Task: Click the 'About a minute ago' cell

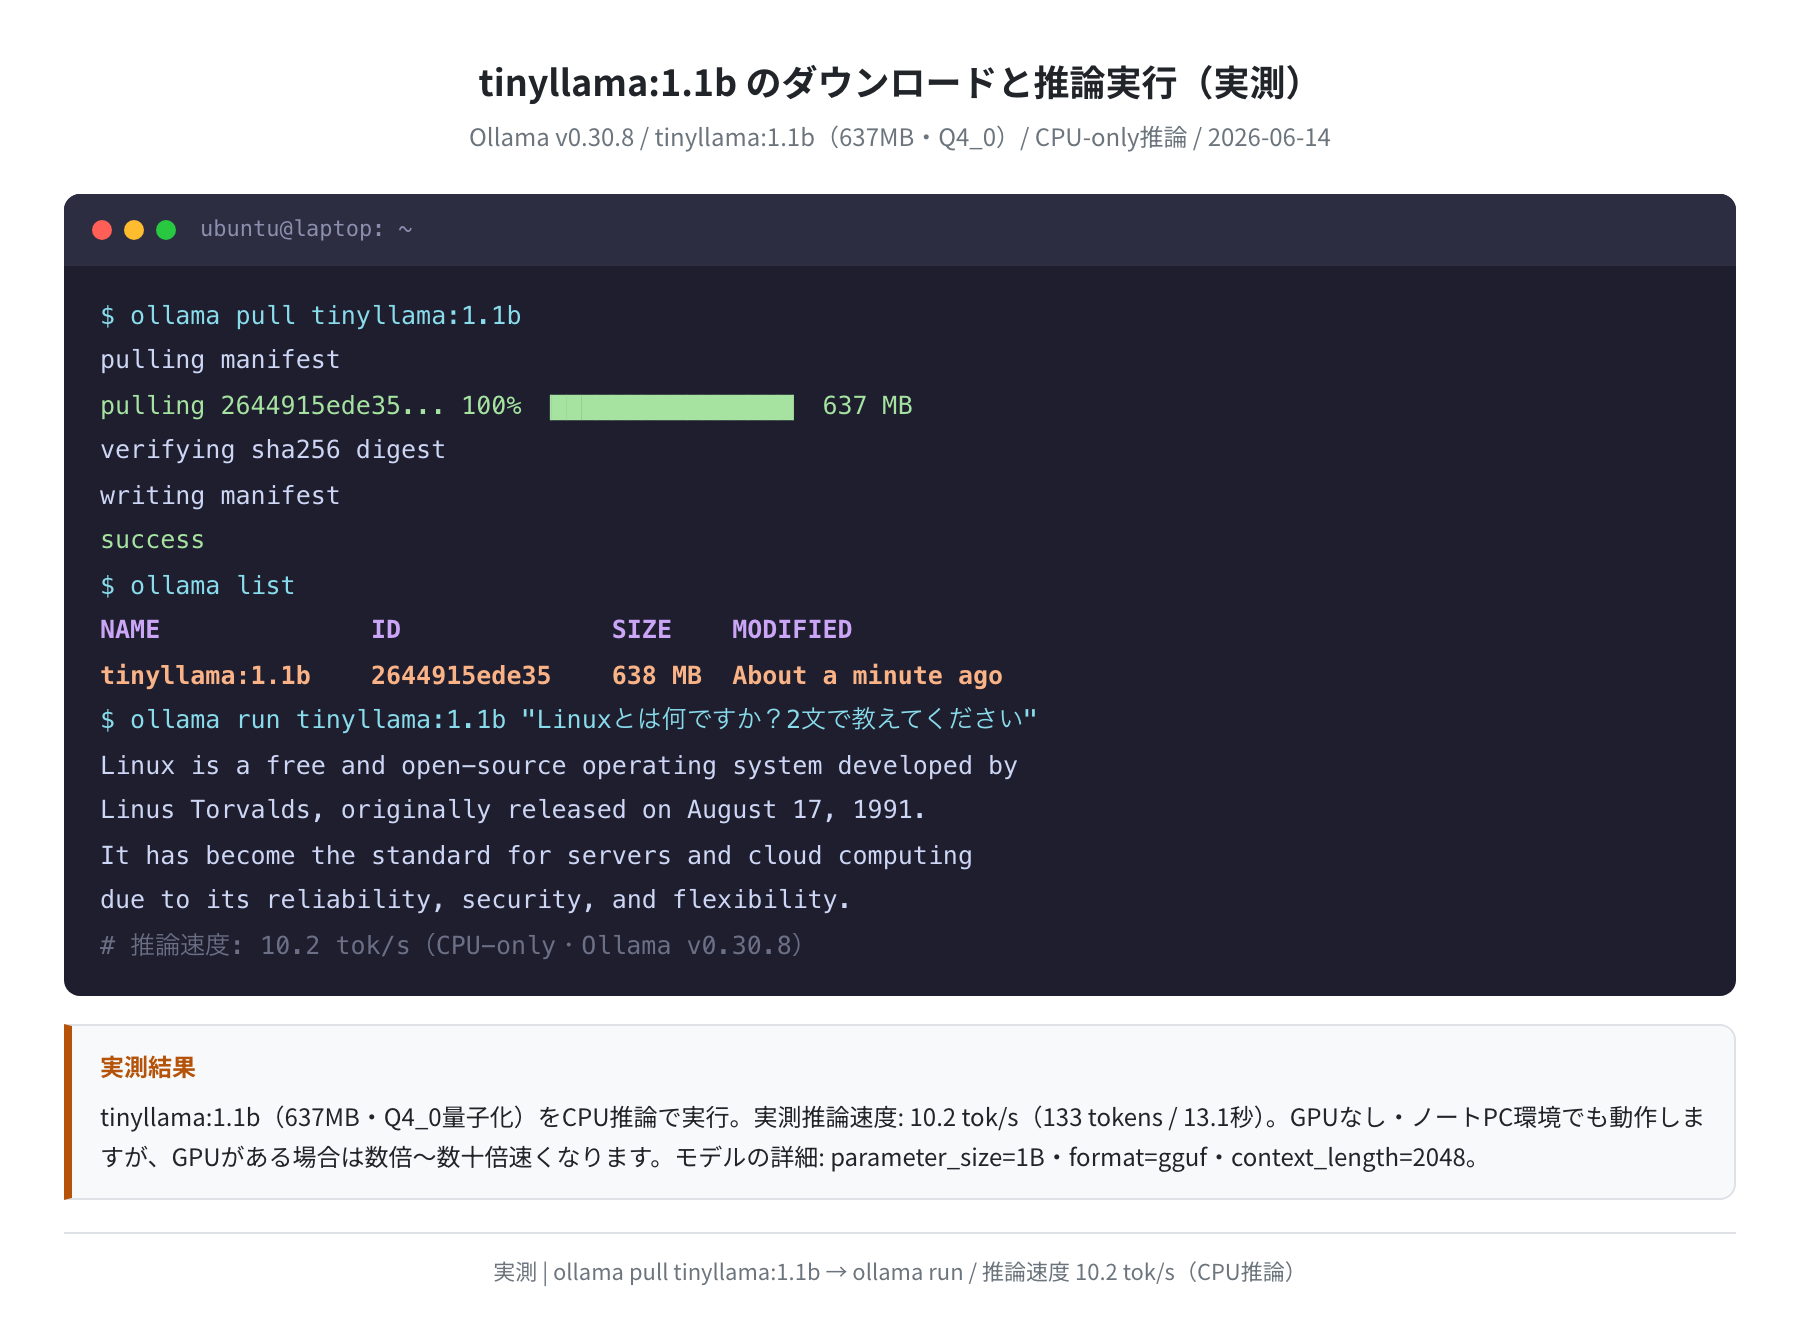Action: 868,676
